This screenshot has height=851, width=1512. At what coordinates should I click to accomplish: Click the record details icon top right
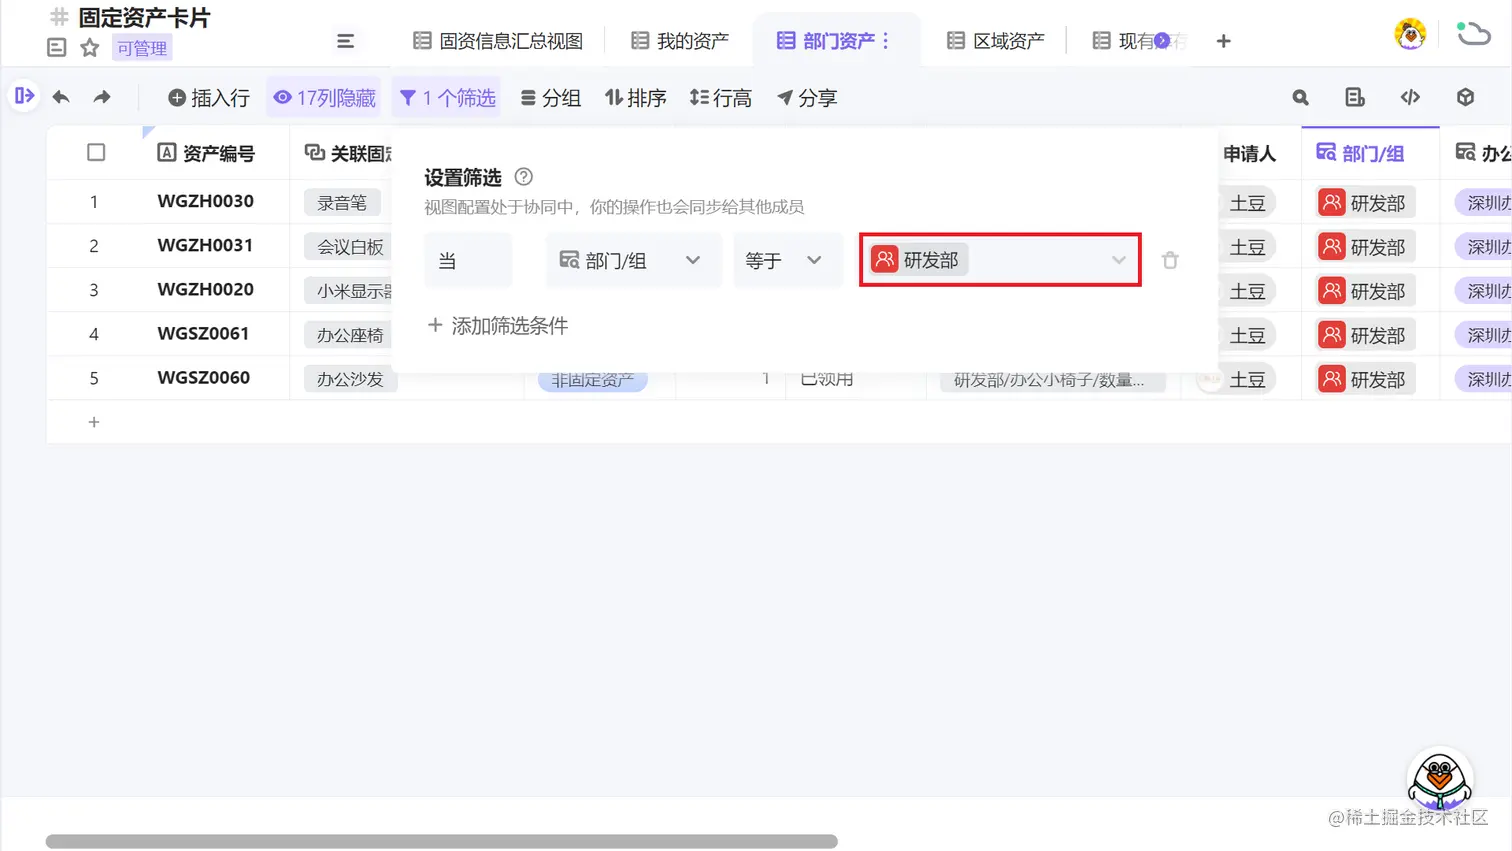pos(1354,97)
